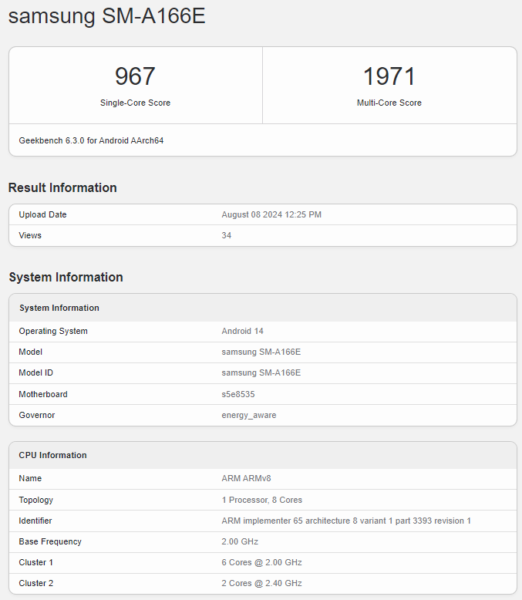Screen dimensions: 522x600
Task: Select the value 1 Processor, 8 Cores
Action: [262, 500]
